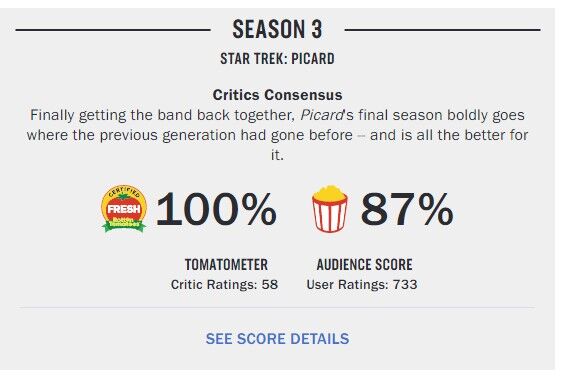
Task: Click the AUDIENCE SCORE label
Action: click(364, 265)
